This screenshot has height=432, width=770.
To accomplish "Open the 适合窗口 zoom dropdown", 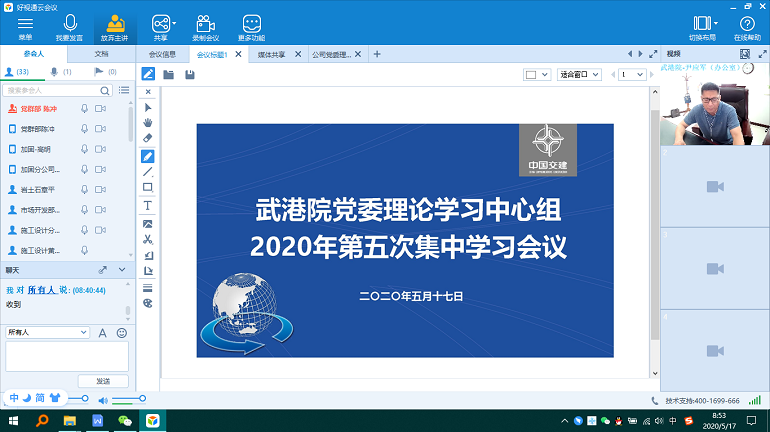I will [x=579, y=74].
